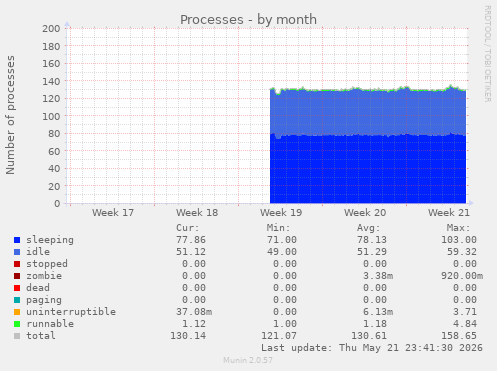Click the 'Number of processes' axis label
The width and height of the screenshot is (497, 371).
[10, 115]
